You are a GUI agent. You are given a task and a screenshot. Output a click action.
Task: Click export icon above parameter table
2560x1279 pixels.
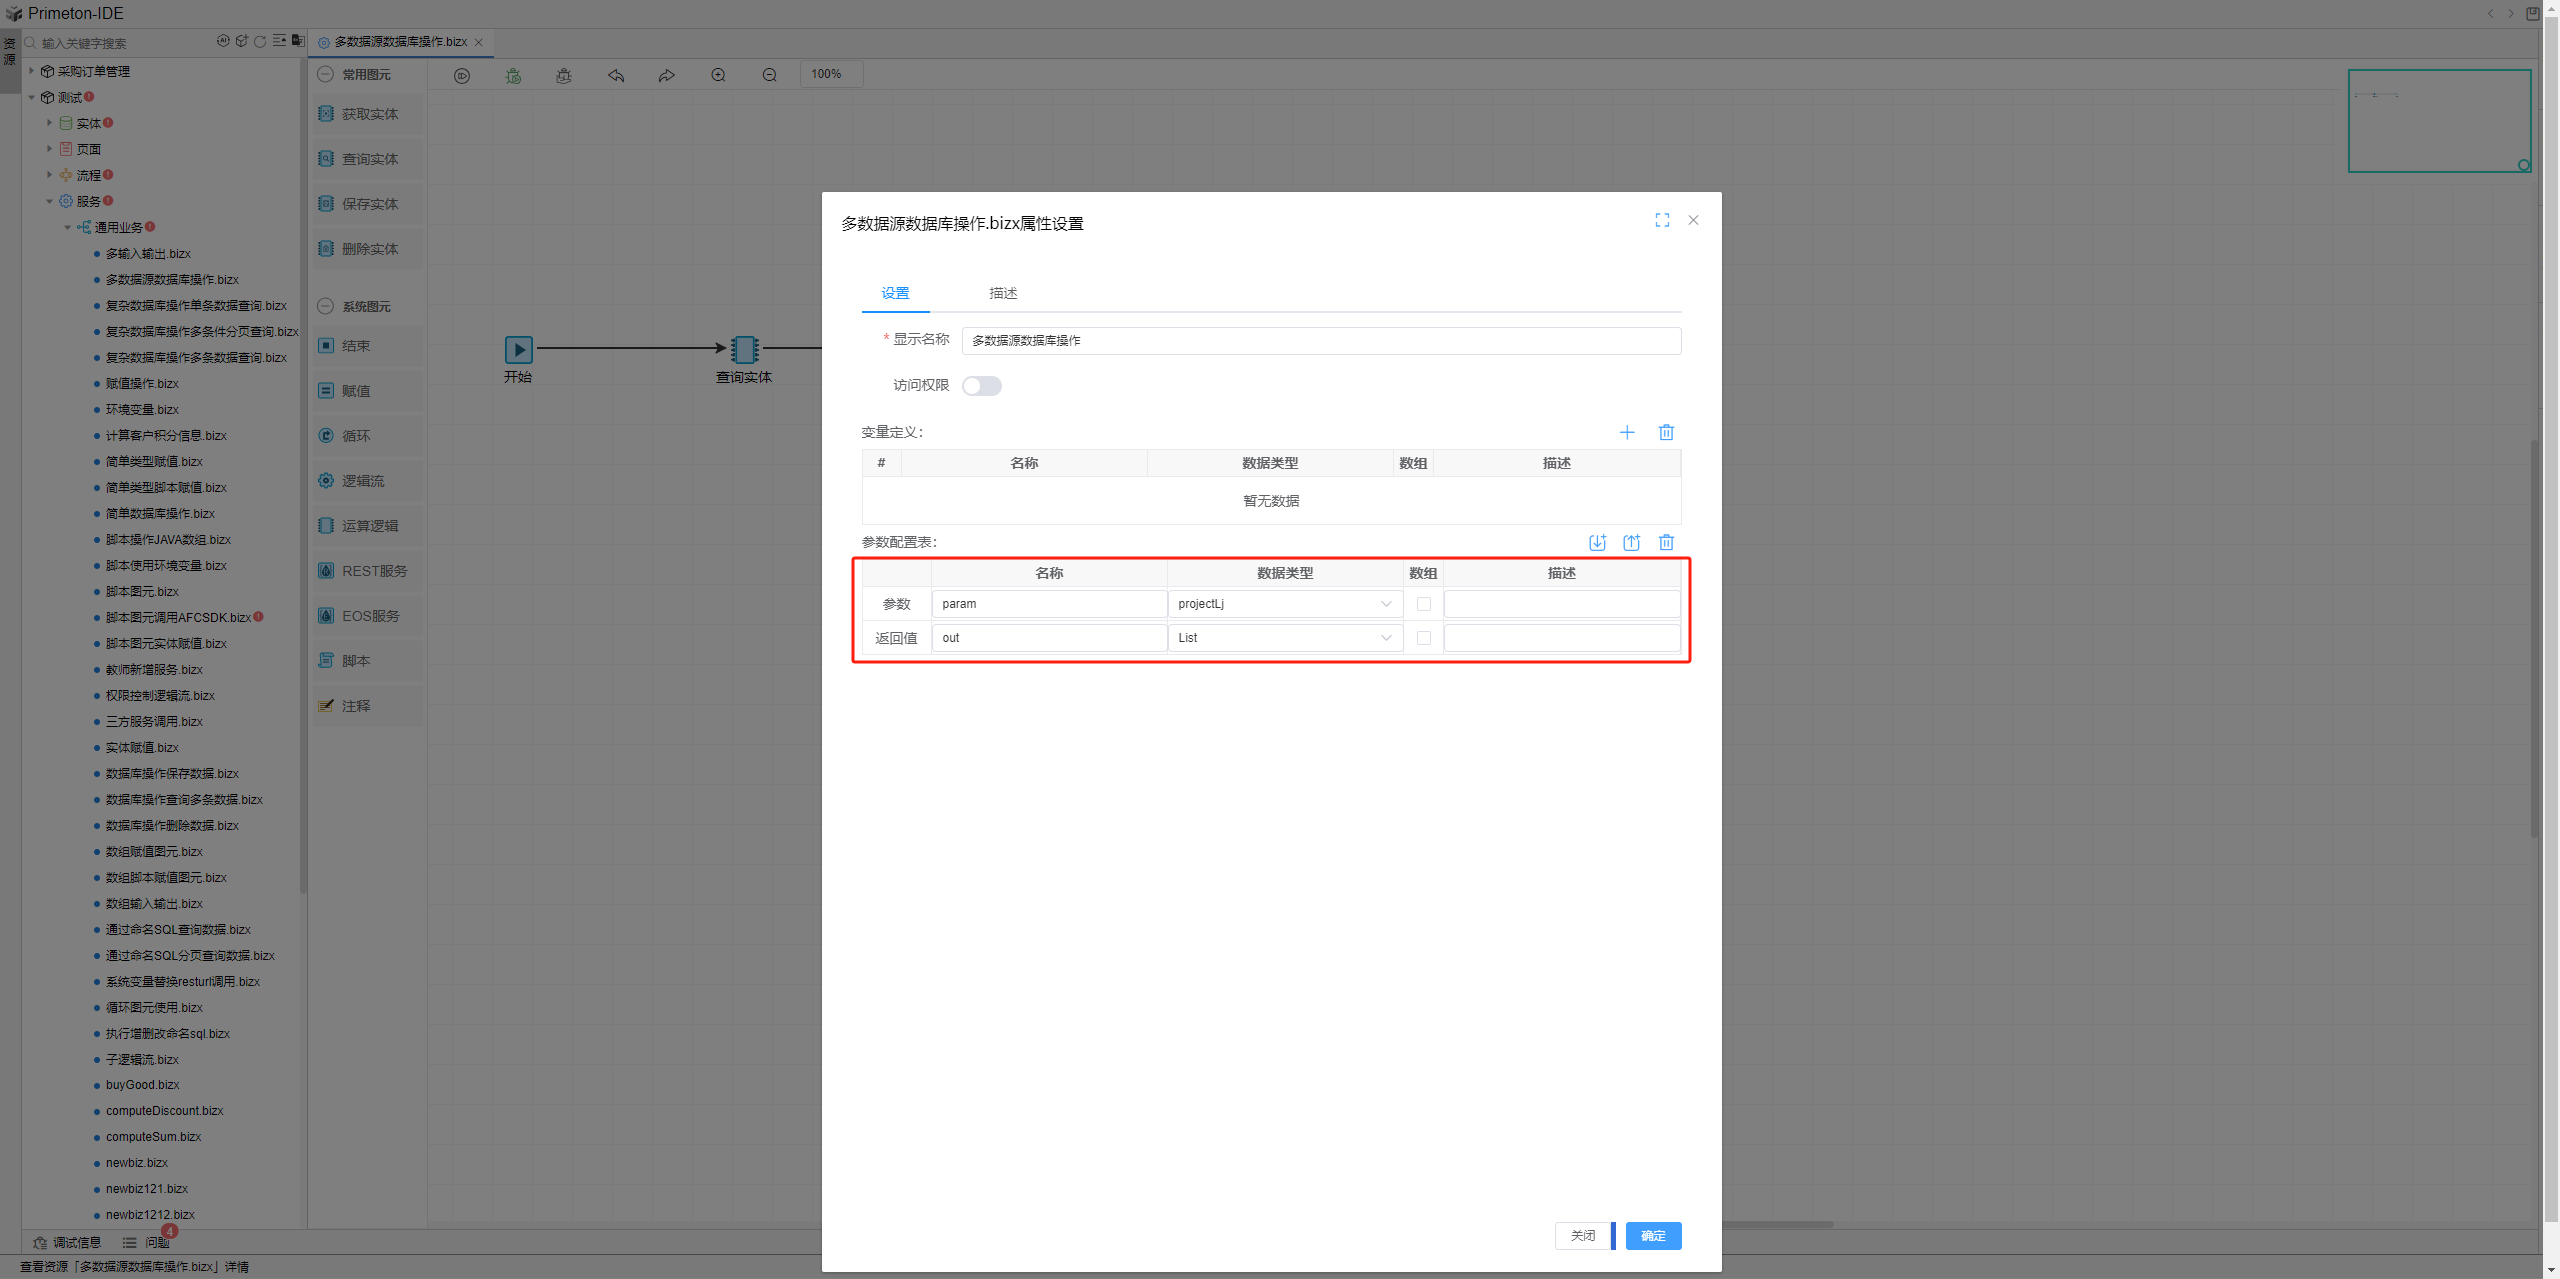[x=1631, y=542]
